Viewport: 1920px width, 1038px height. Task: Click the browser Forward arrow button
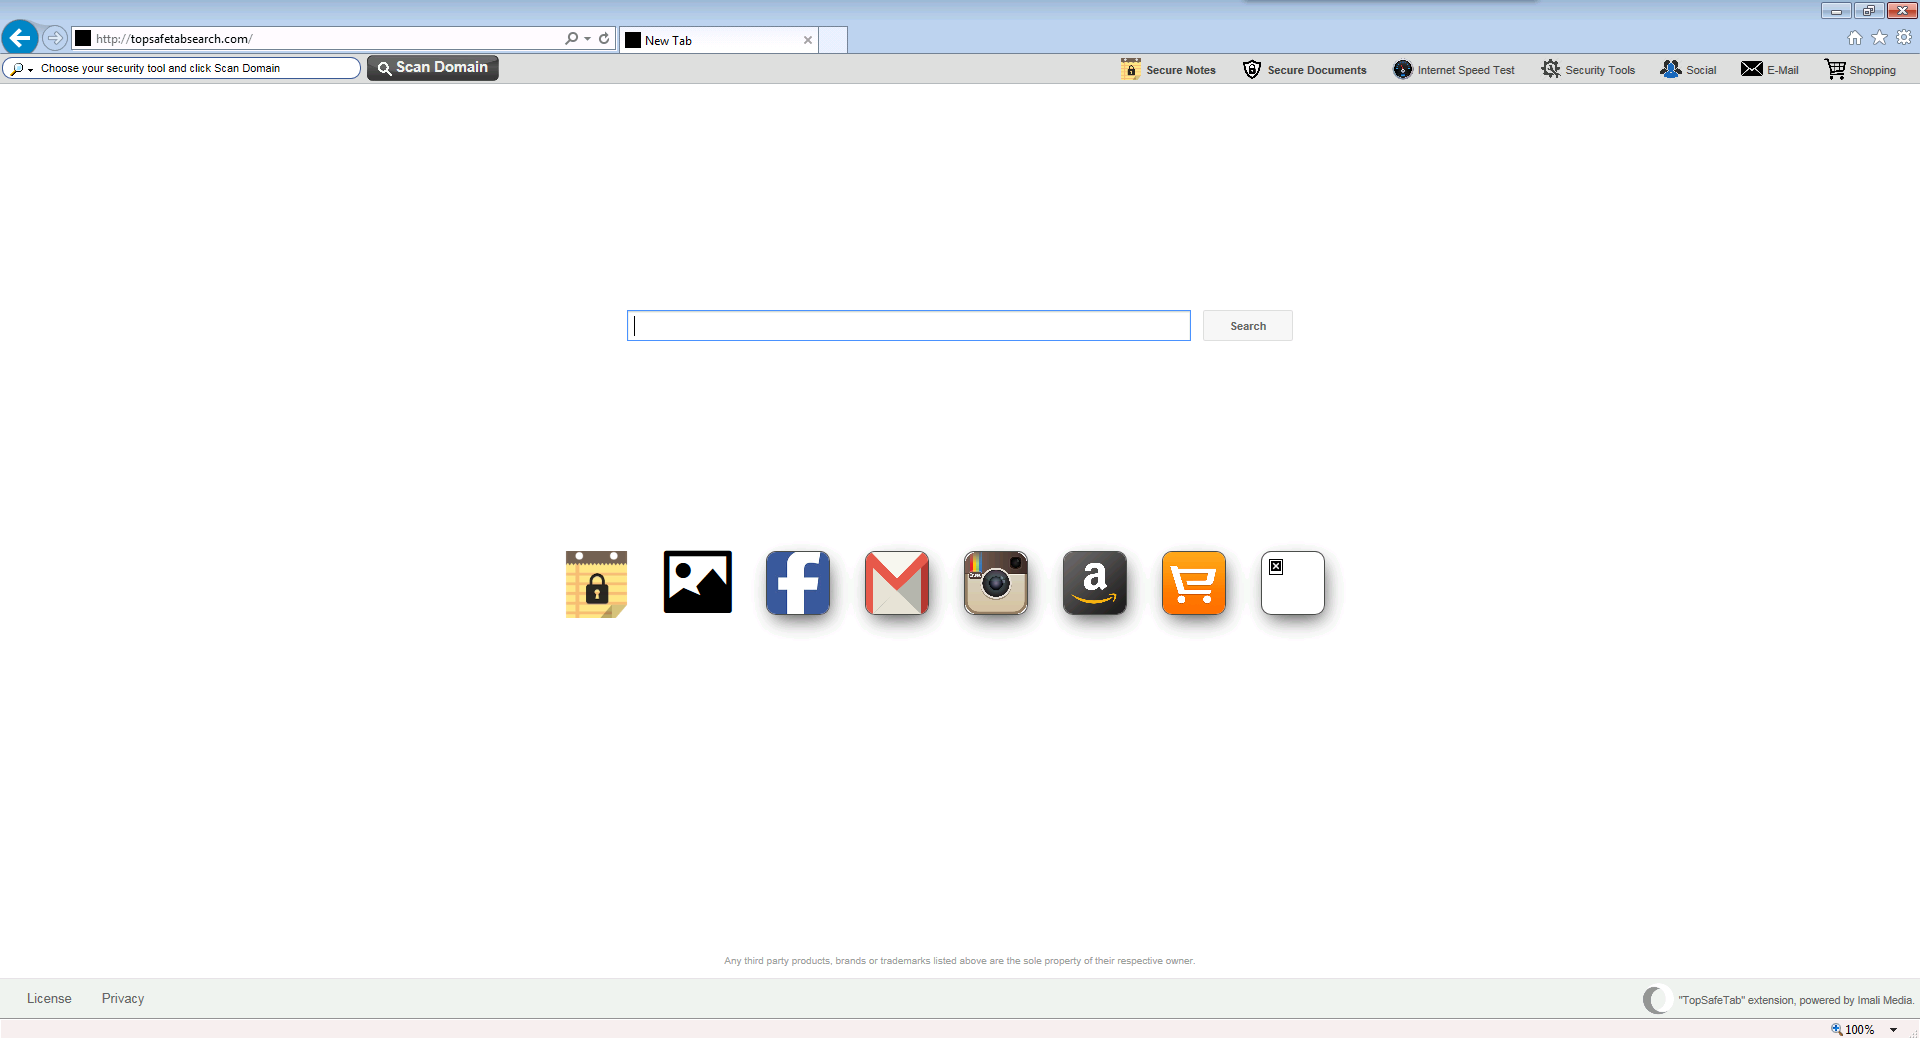tap(55, 38)
